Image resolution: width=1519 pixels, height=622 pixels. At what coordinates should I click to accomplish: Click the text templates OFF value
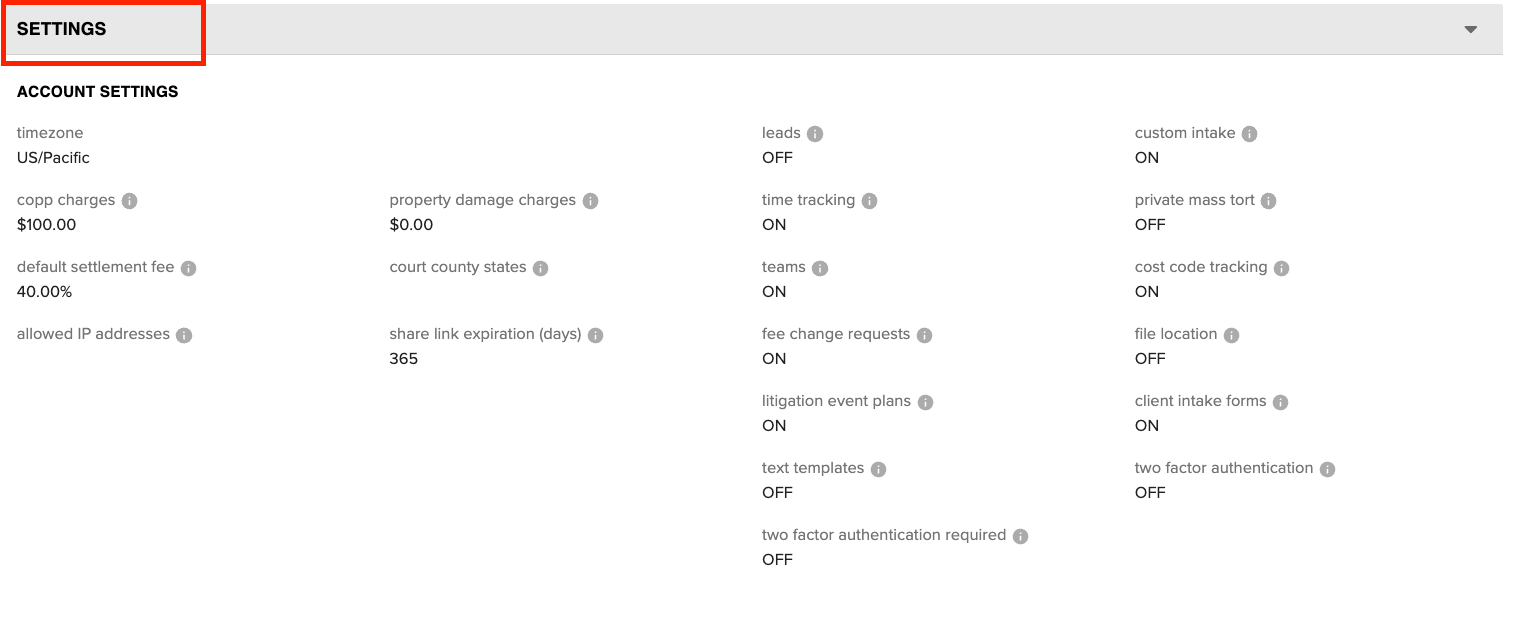(777, 493)
